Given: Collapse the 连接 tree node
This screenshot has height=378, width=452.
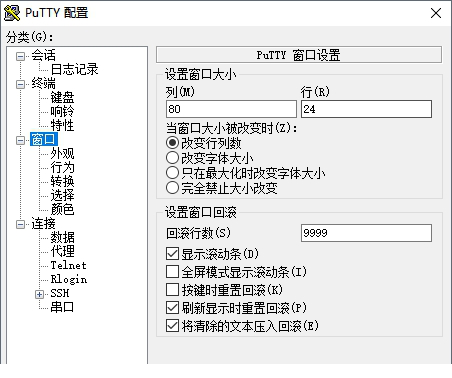Looking at the screenshot, I should point(20,224).
